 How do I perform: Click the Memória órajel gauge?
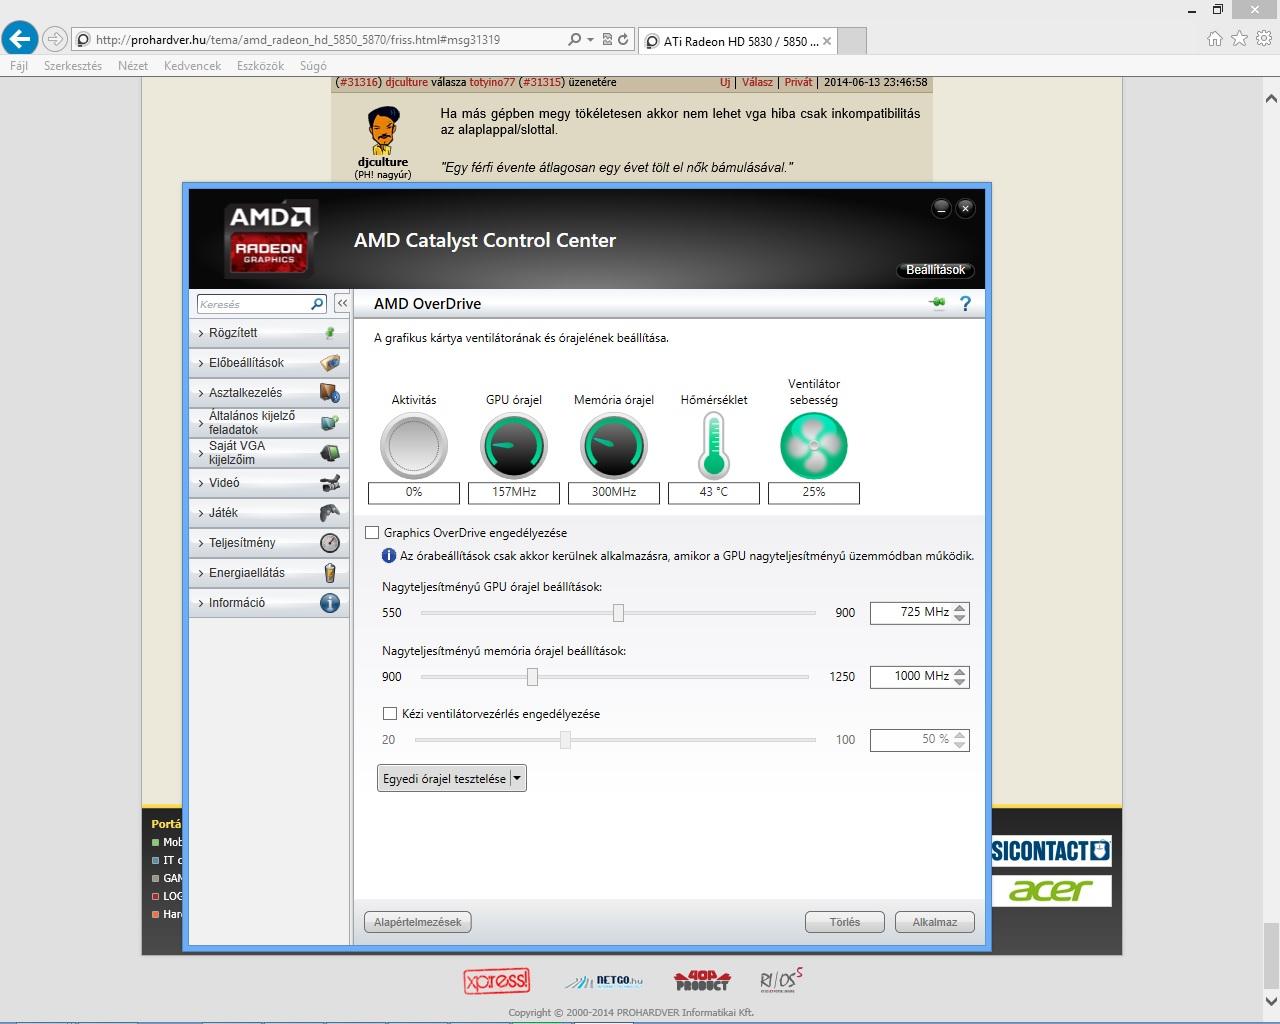coord(614,446)
